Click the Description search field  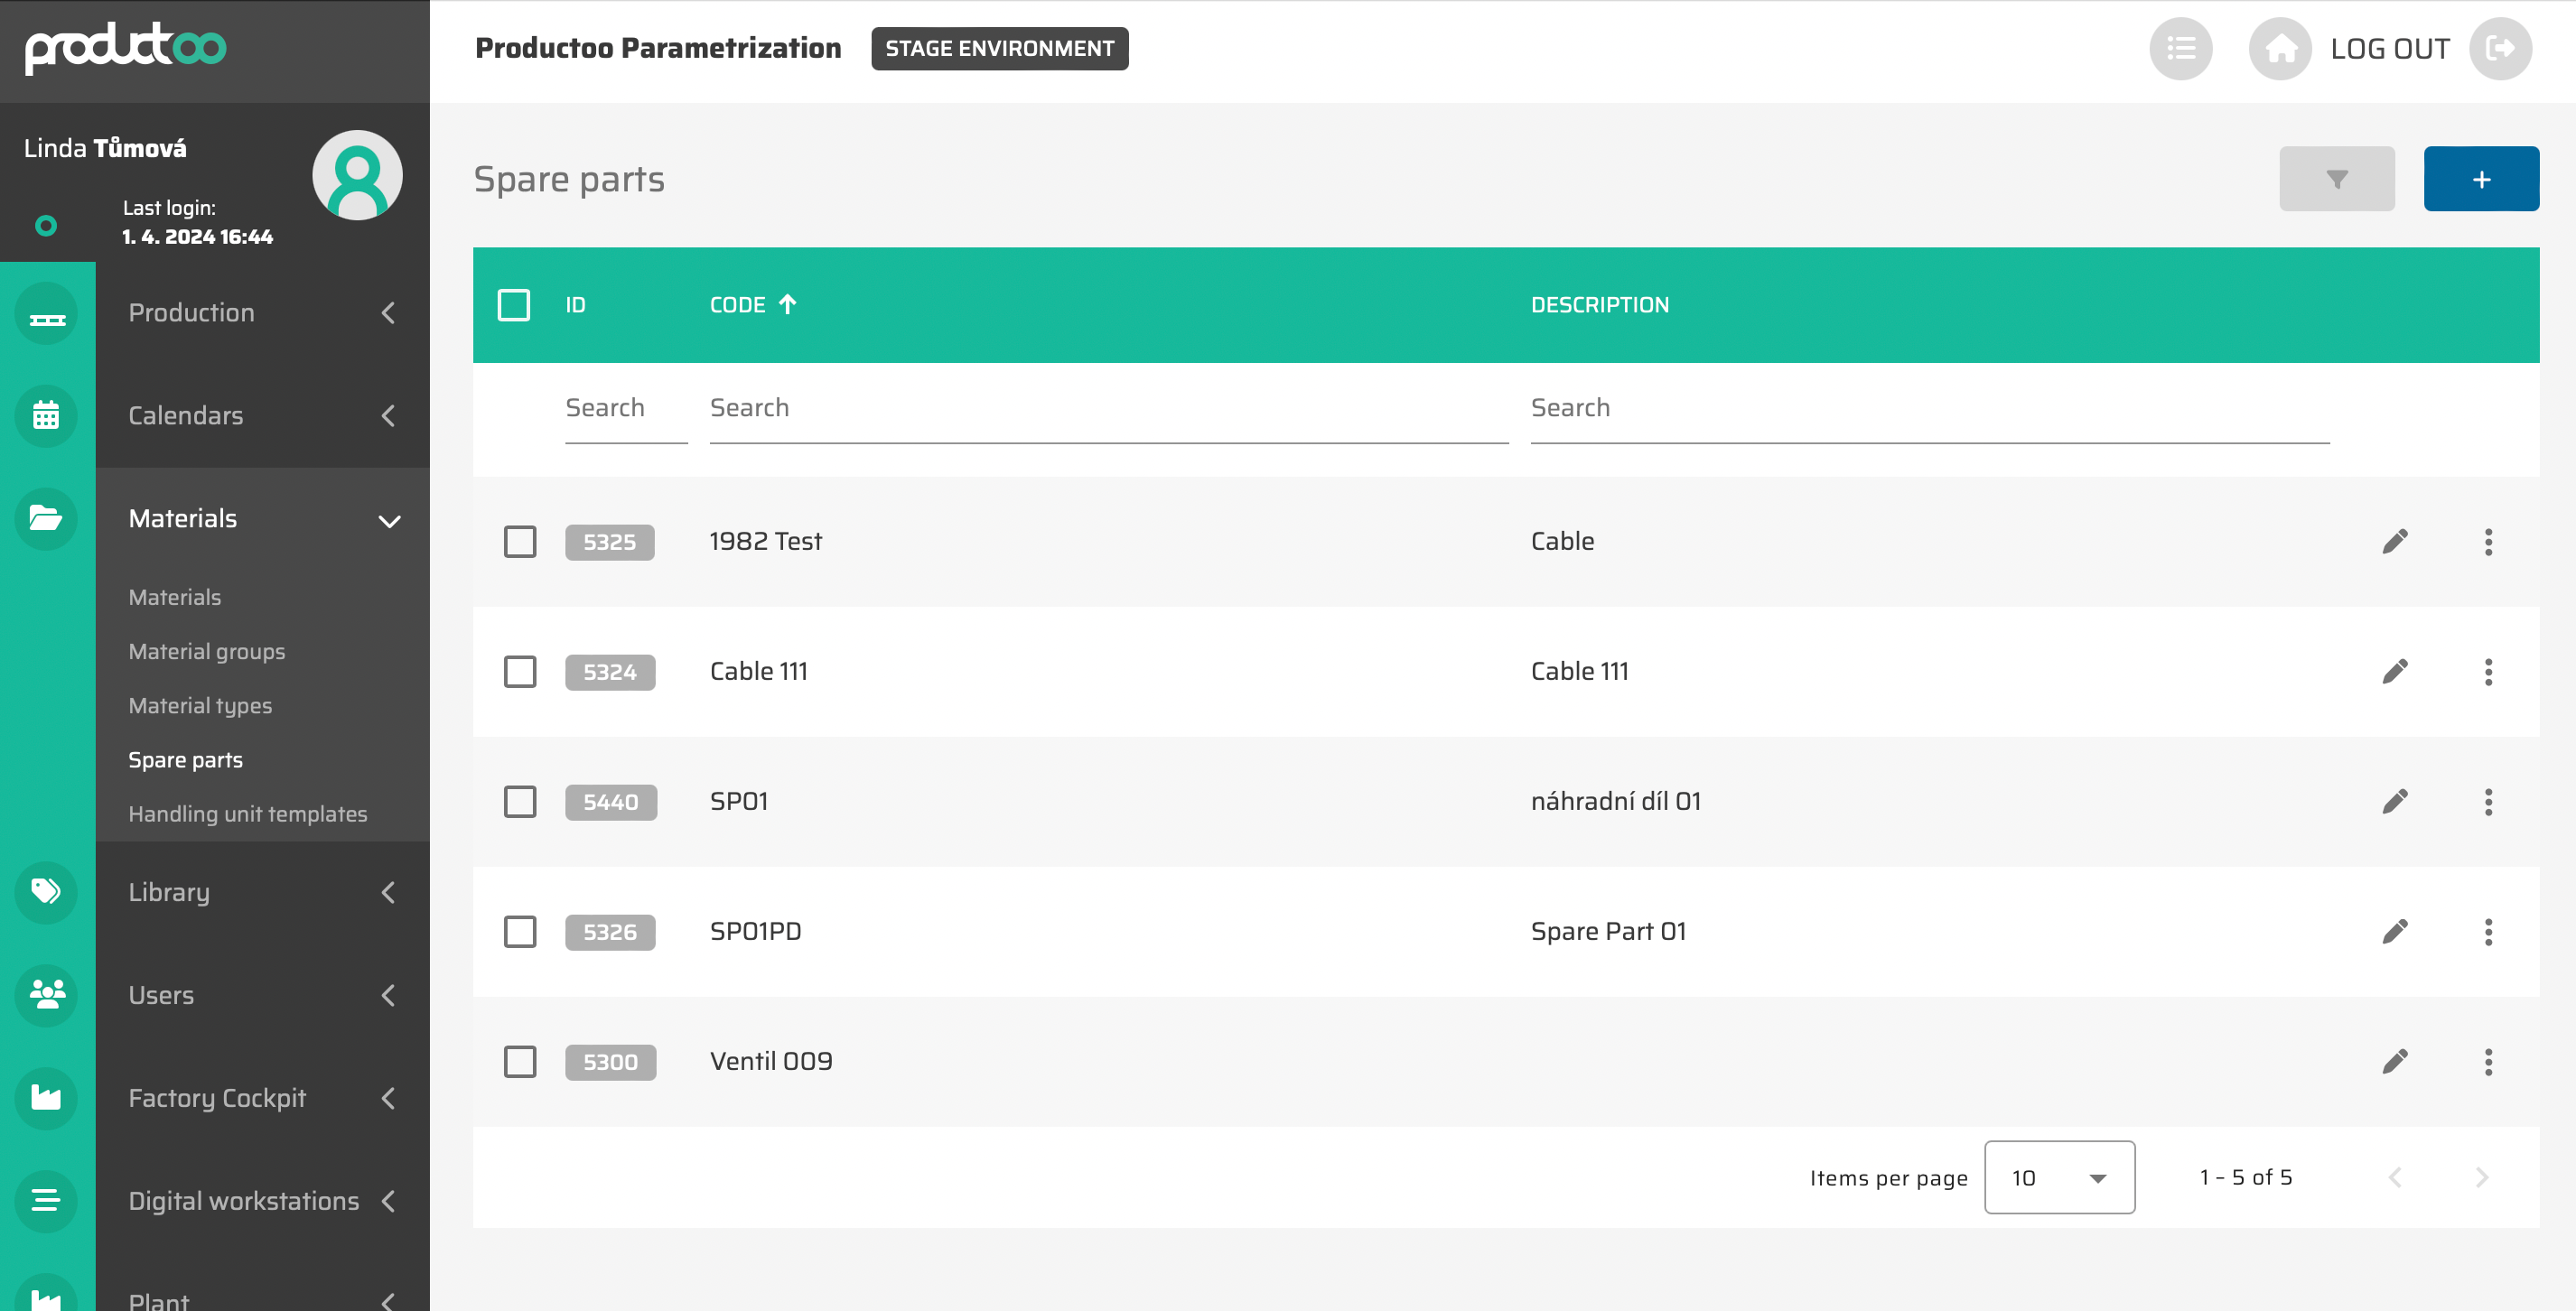1928,408
